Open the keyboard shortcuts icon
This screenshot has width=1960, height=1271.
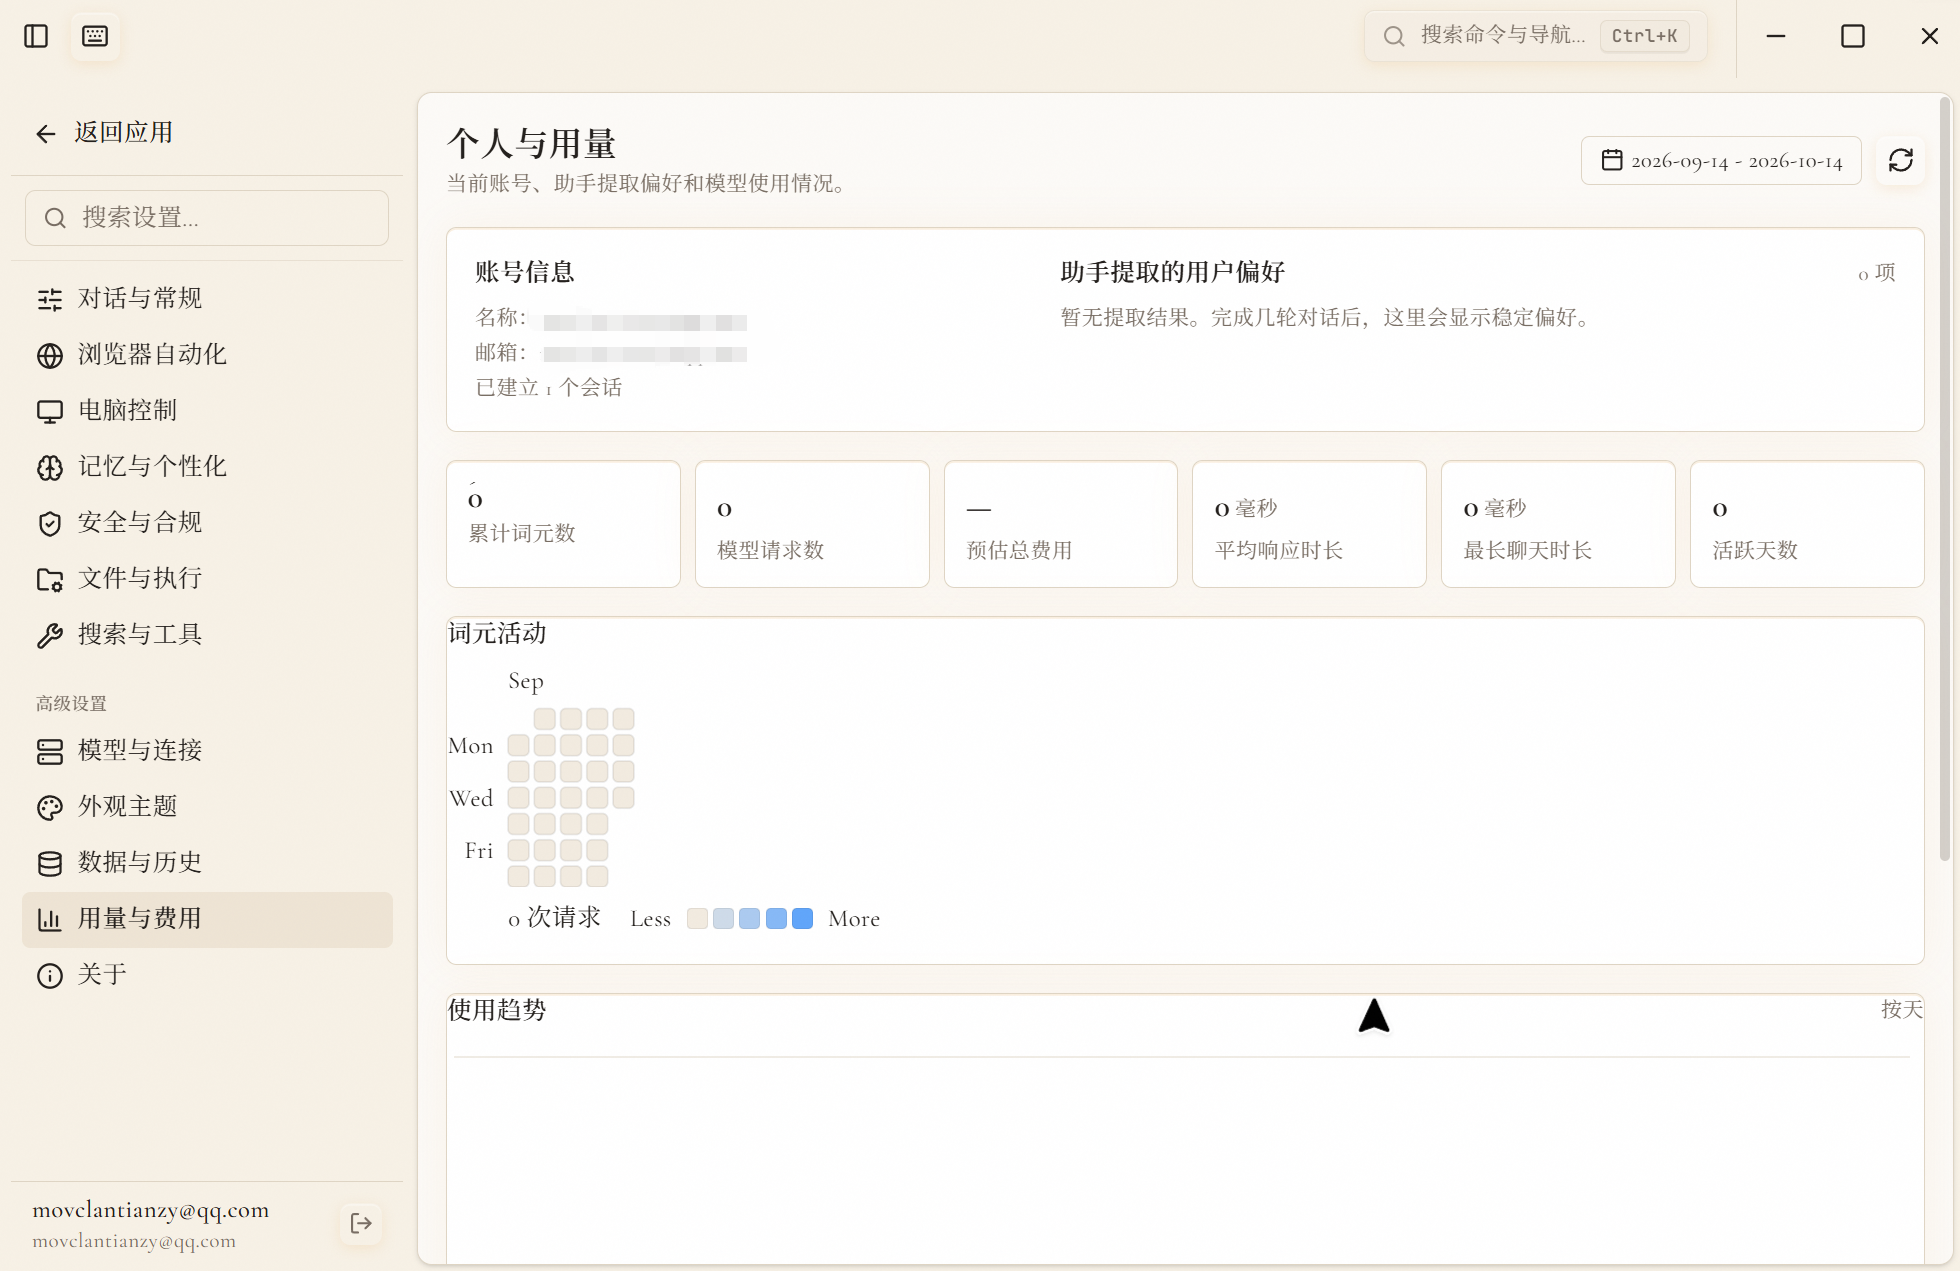[x=95, y=36]
